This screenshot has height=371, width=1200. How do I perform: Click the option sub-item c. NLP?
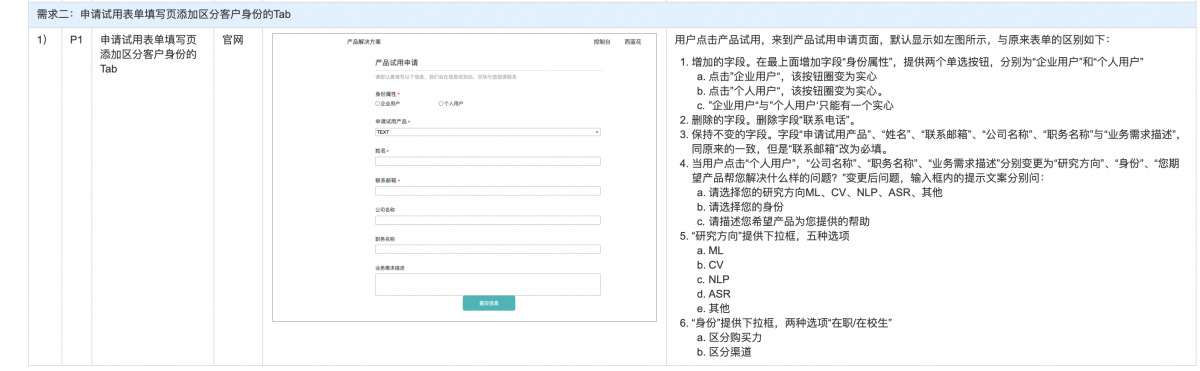pyautogui.click(x=713, y=279)
